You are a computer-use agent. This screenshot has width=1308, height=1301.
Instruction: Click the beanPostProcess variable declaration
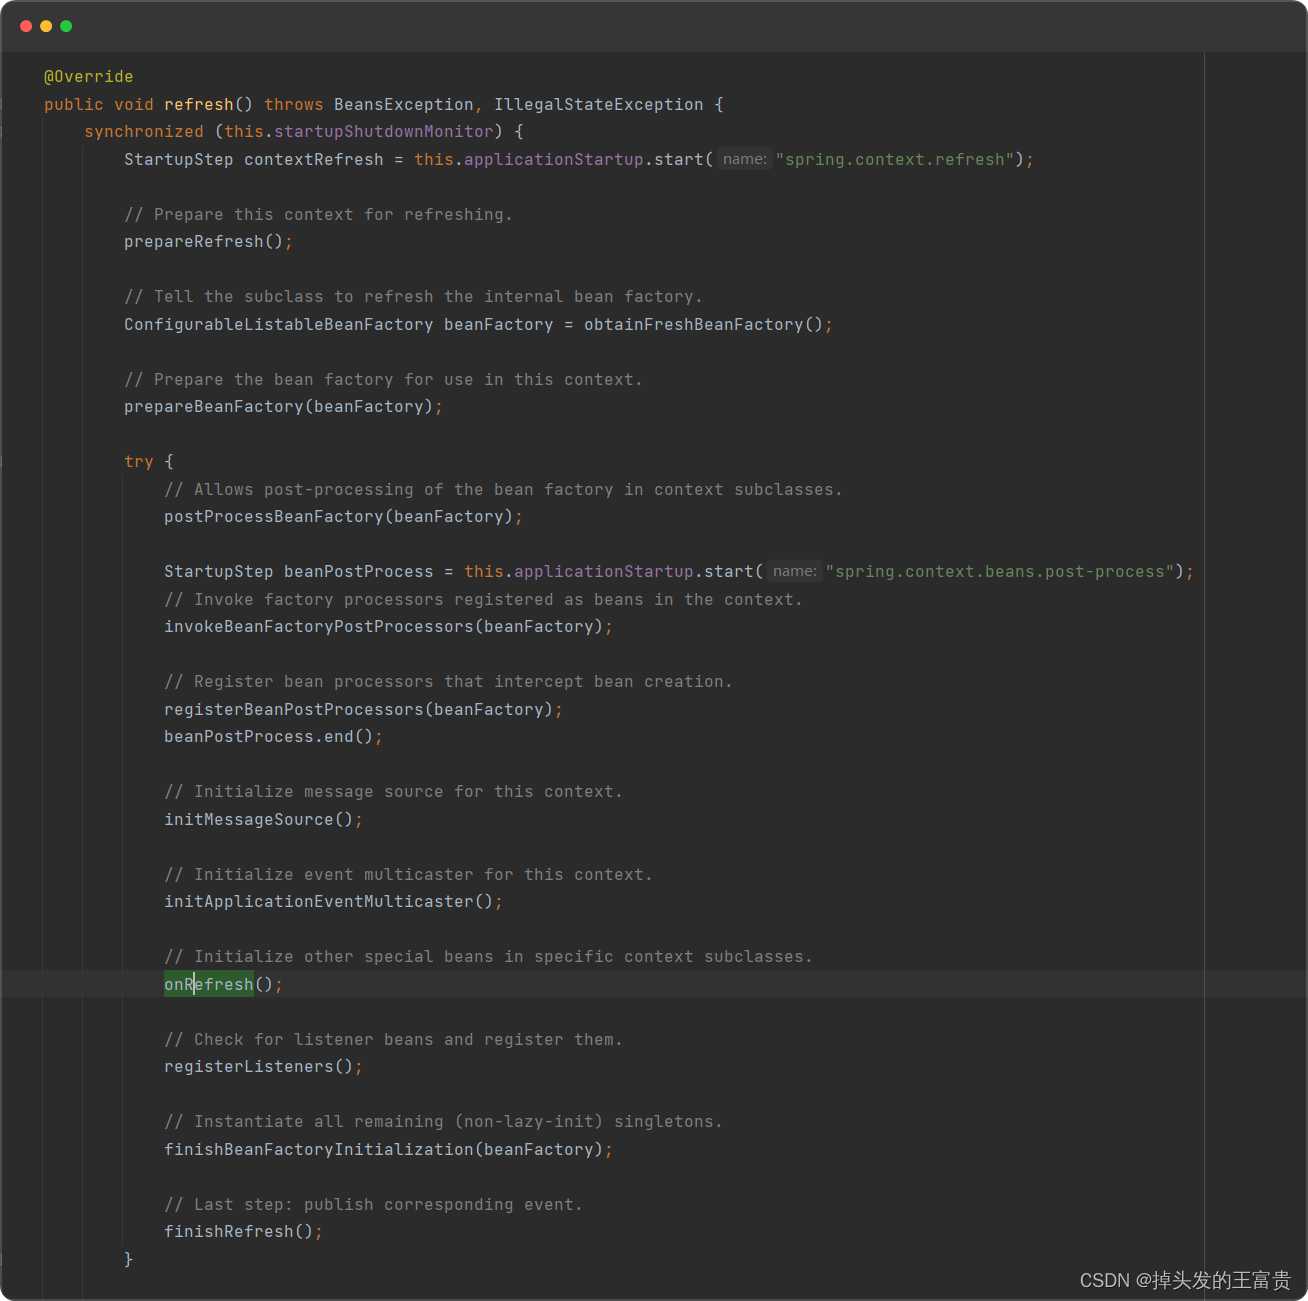(359, 572)
